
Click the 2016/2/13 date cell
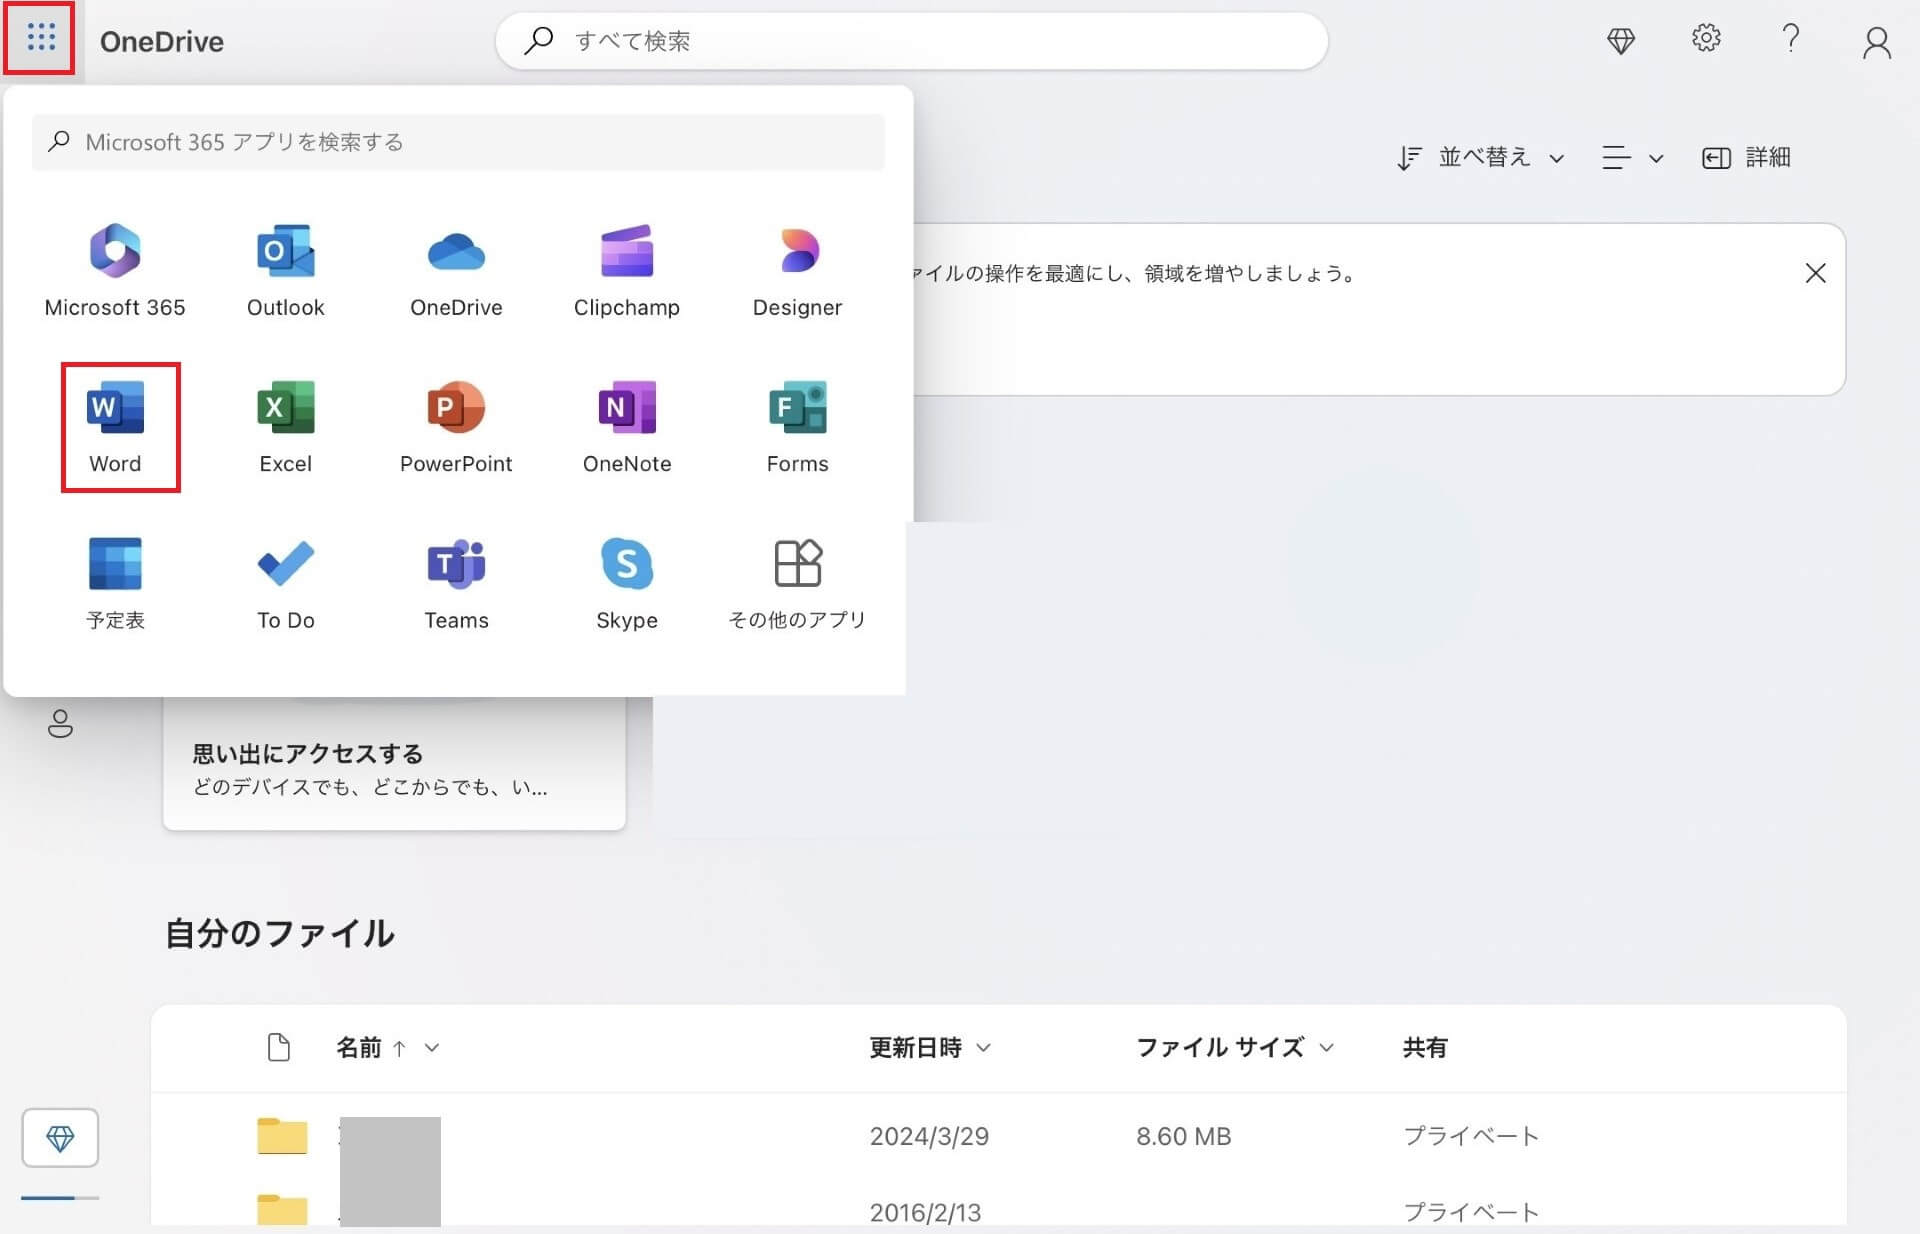click(925, 1212)
